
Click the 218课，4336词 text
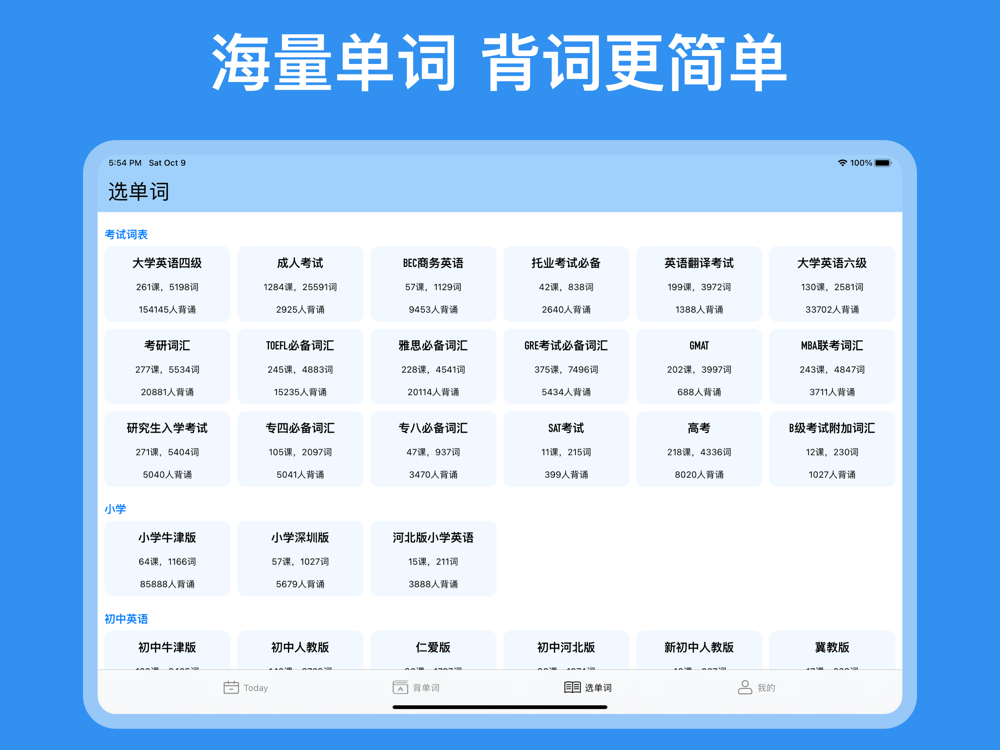(699, 452)
